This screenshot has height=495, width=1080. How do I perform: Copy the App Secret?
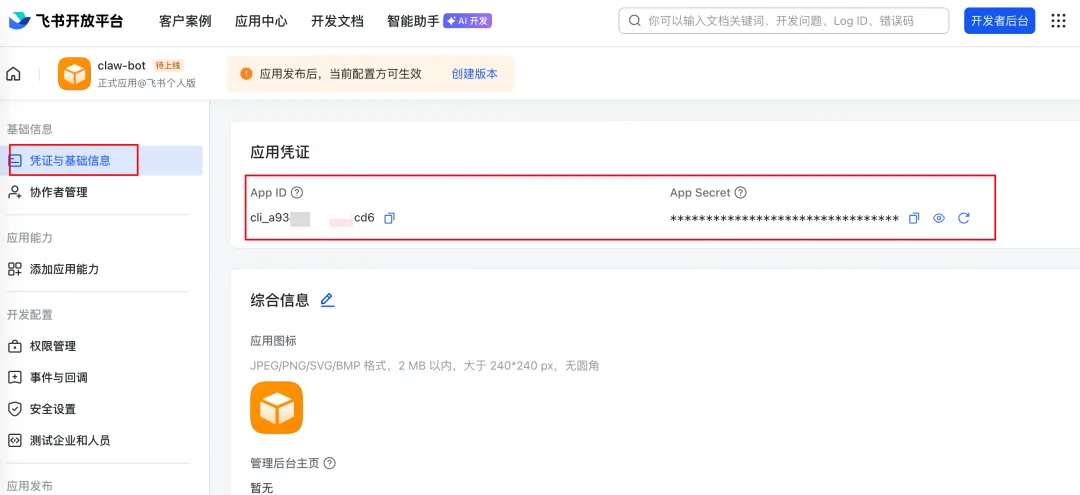click(914, 218)
